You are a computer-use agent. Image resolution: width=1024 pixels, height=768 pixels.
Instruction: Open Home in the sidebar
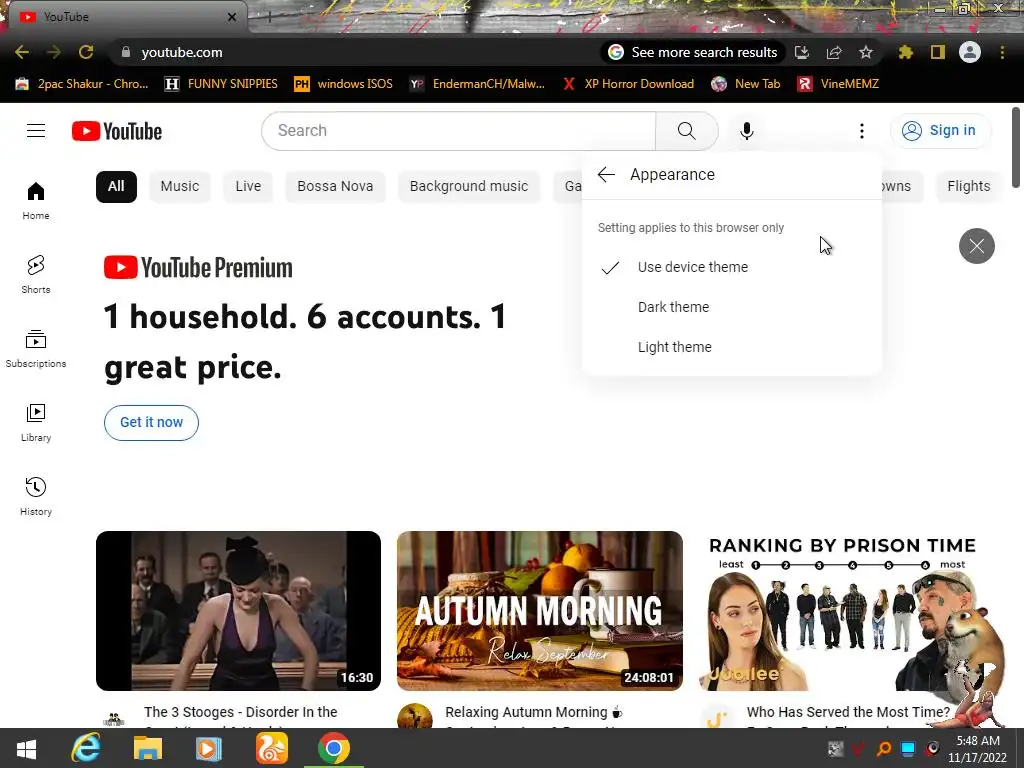click(36, 200)
